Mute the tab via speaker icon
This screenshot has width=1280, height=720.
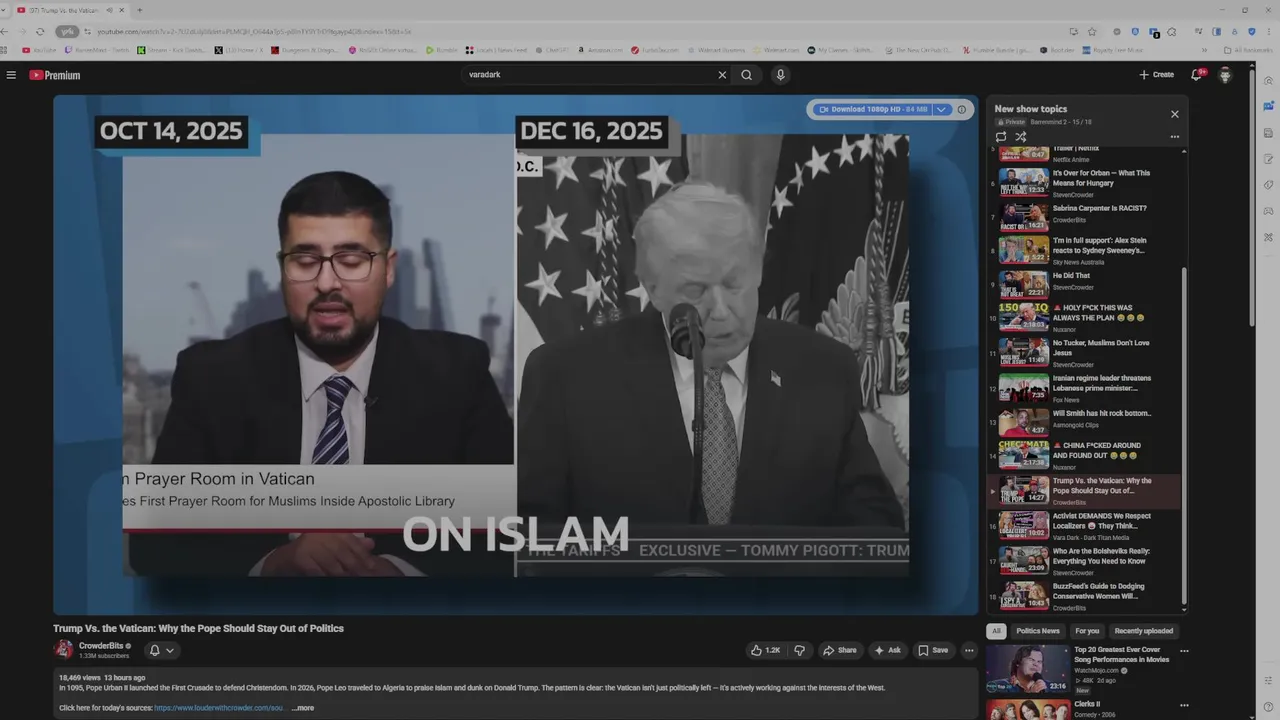[109, 10]
